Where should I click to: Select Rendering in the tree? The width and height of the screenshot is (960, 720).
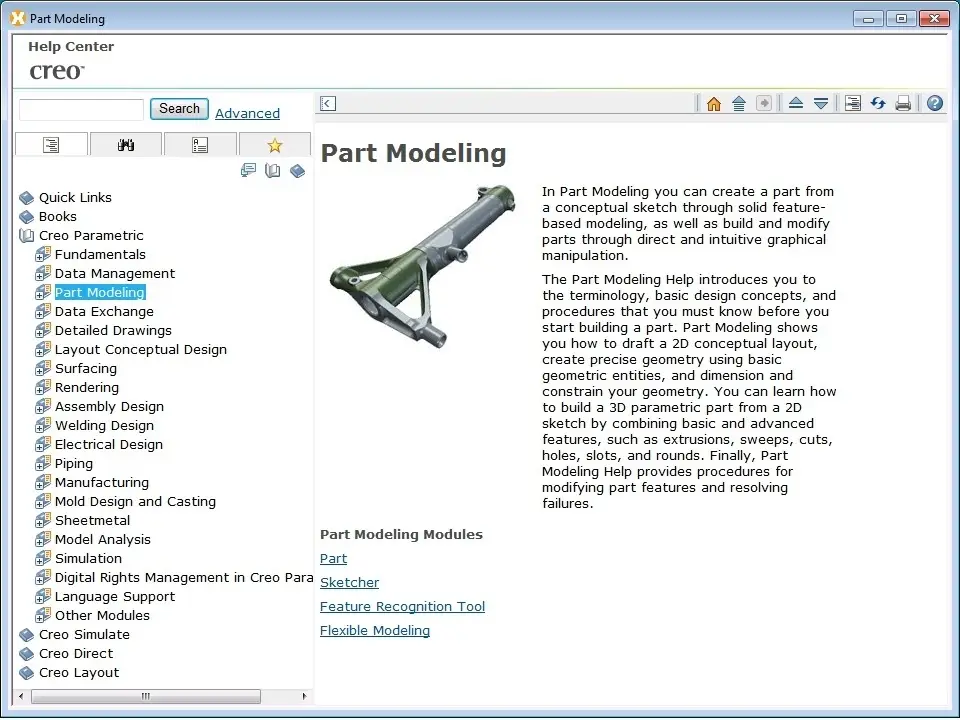pyautogui.click(x=87, y=388)
